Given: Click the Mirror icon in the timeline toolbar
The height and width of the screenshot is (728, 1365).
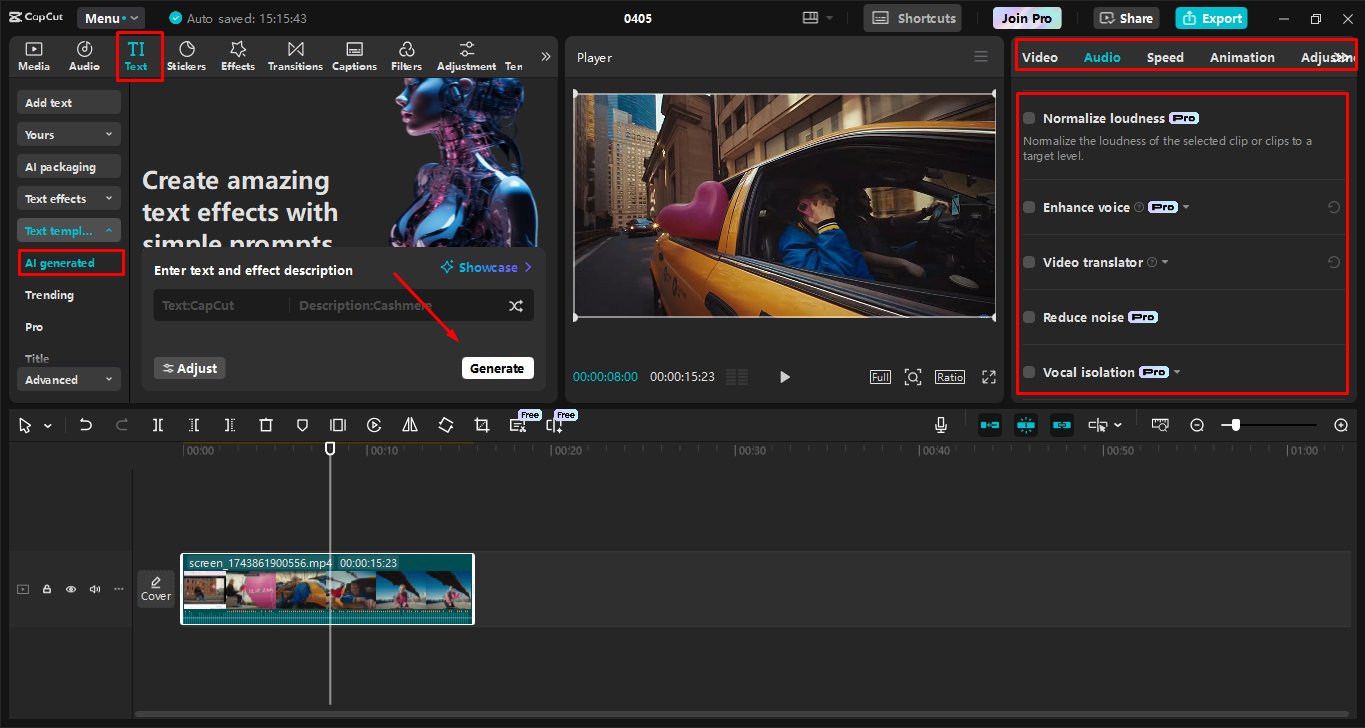Looking at the screenshot, I should click(x=409, y=425).
